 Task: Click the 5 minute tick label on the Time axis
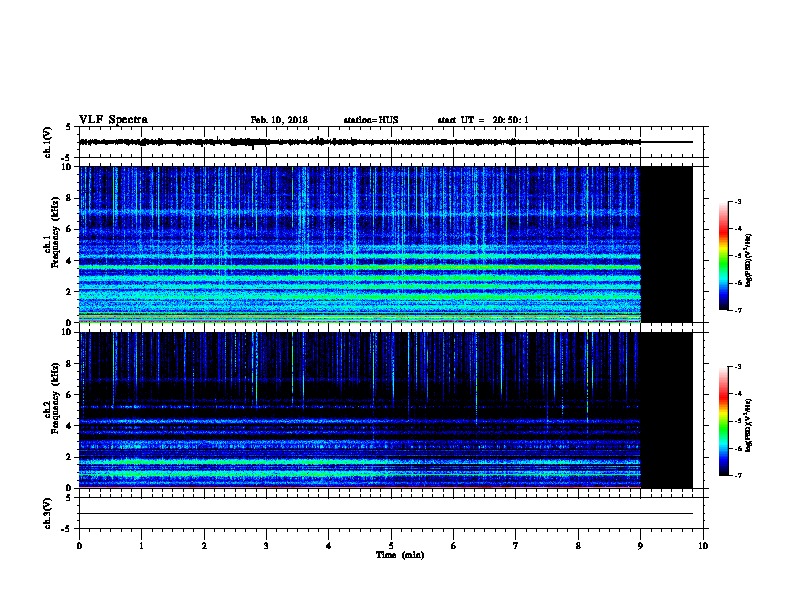[x=391, y=545]
